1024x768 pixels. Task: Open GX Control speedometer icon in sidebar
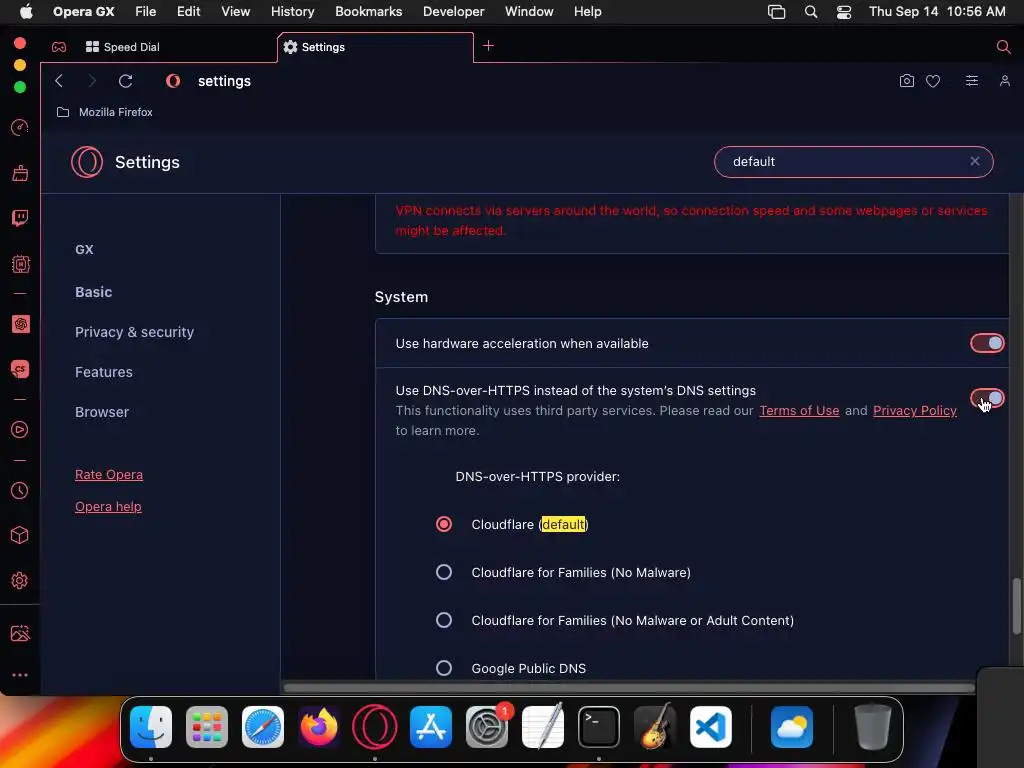(x=20, y=127)
